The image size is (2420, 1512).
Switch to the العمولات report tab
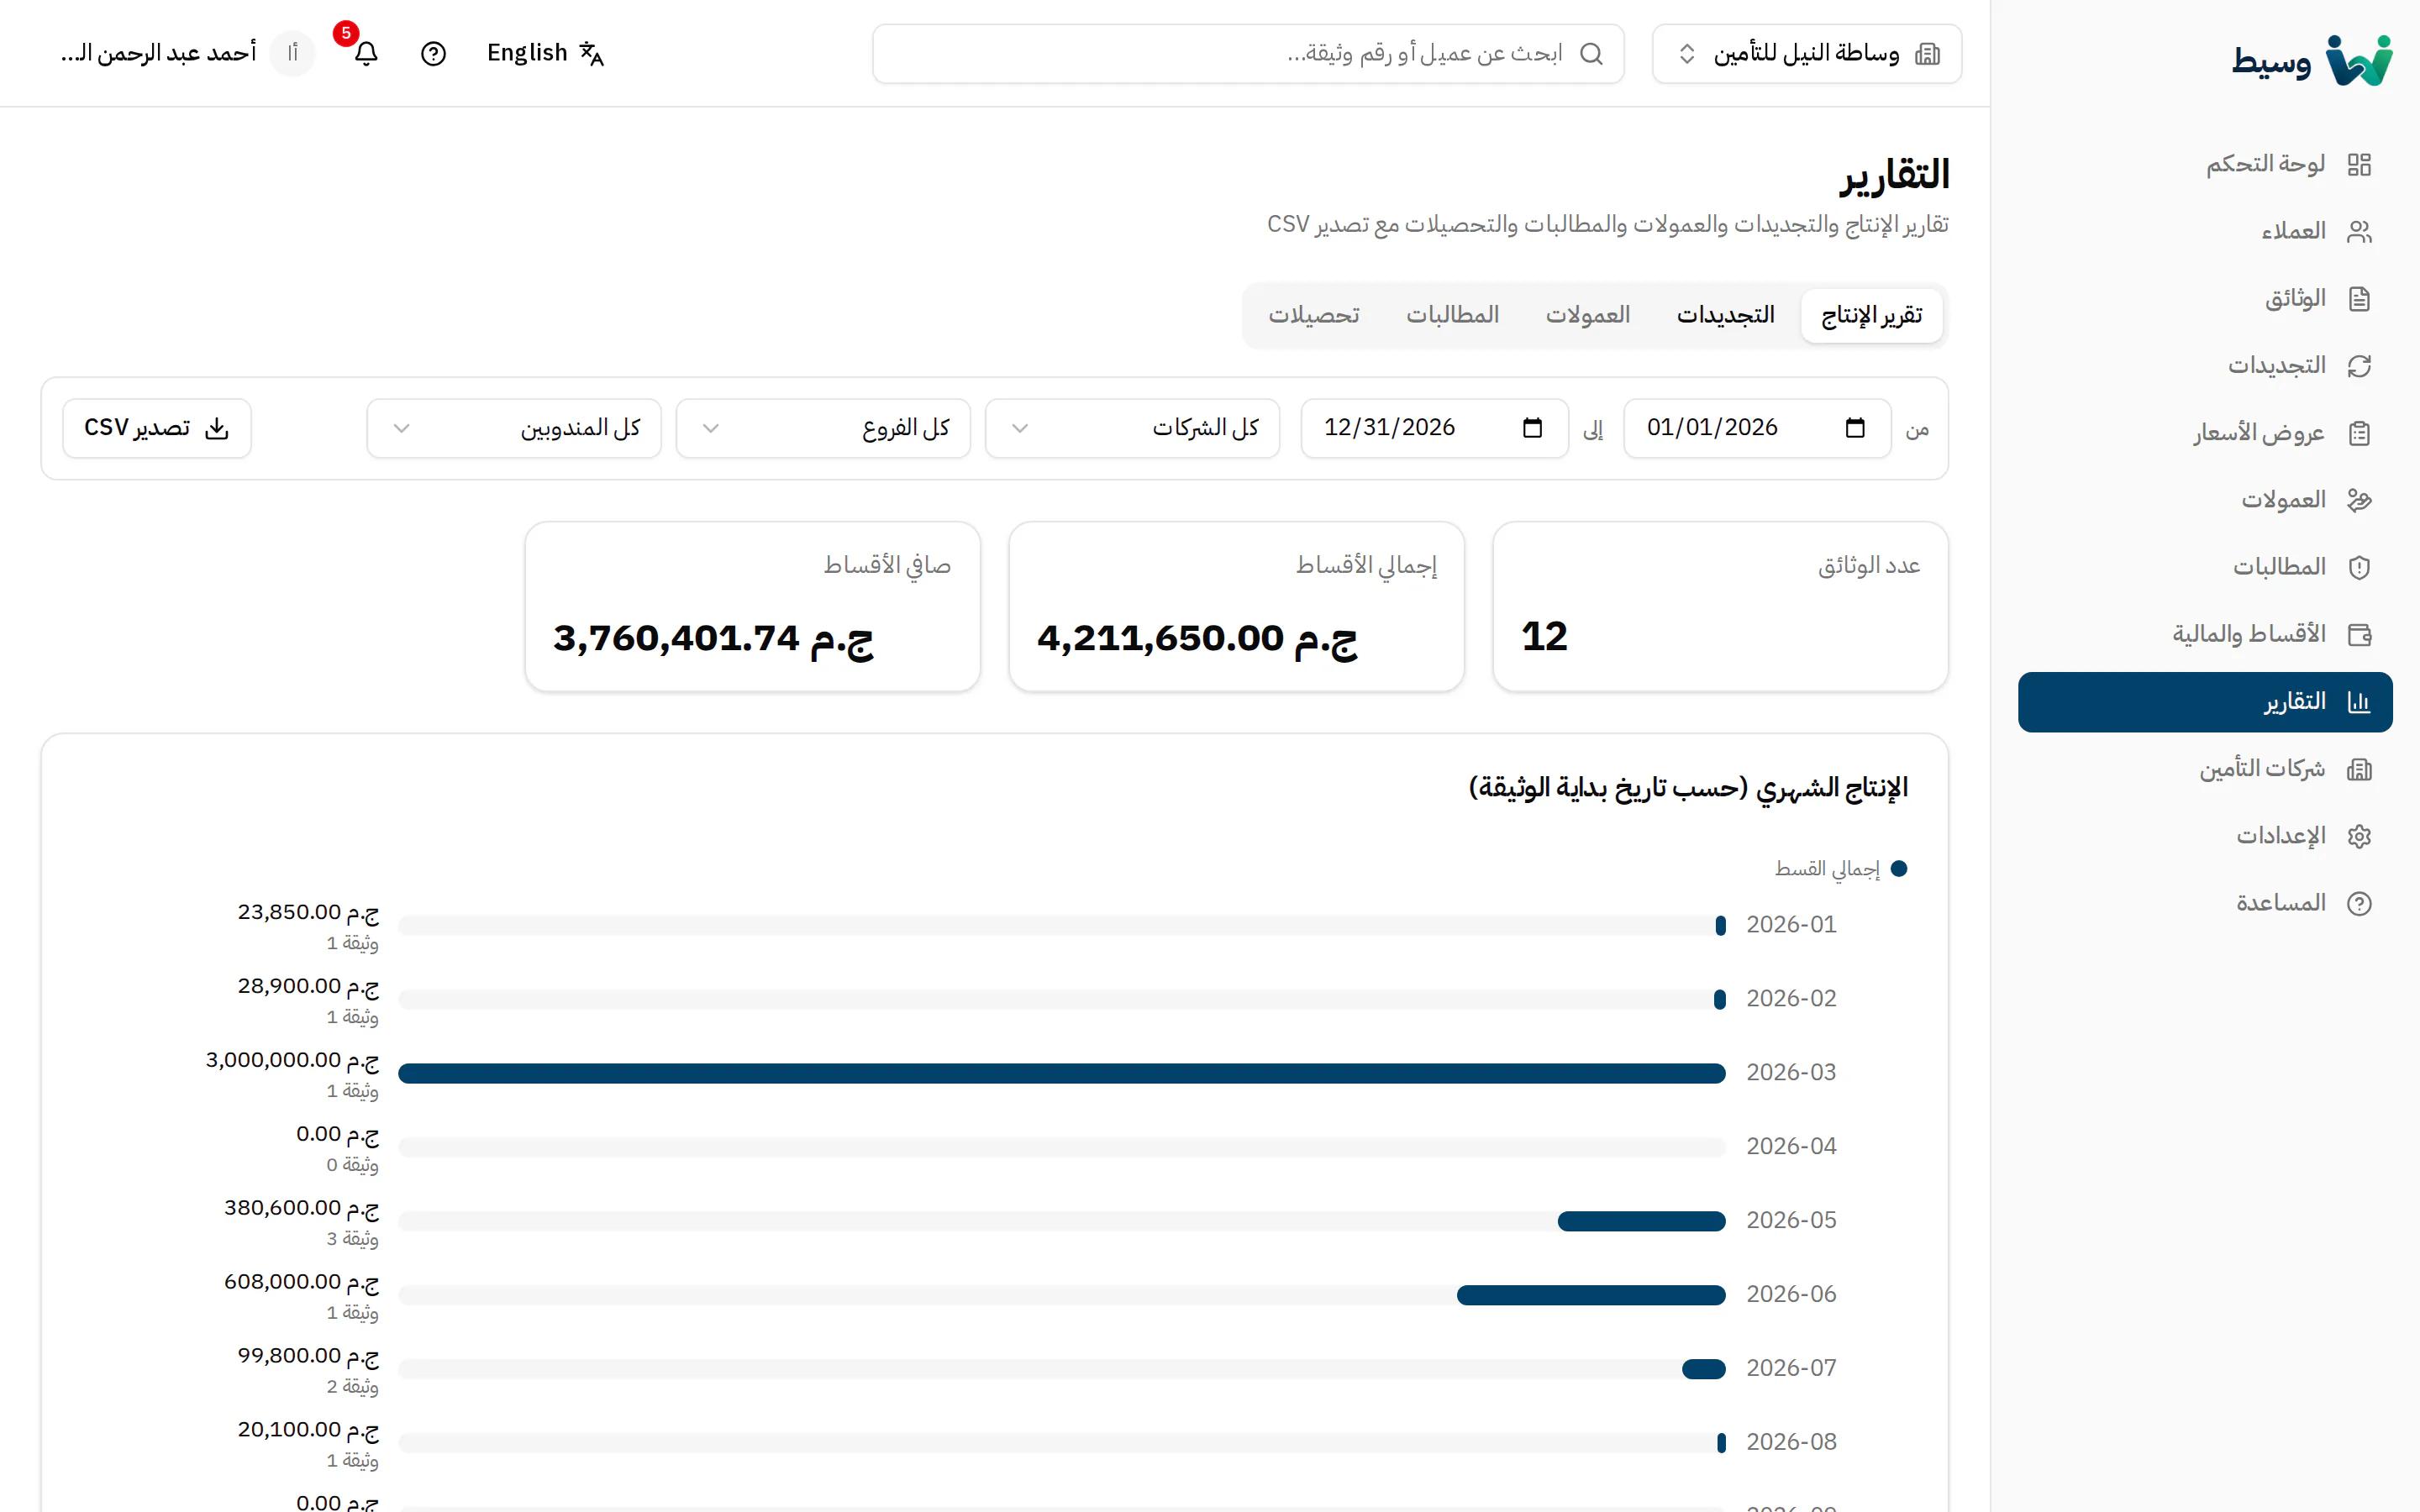tap(1587, 315)
